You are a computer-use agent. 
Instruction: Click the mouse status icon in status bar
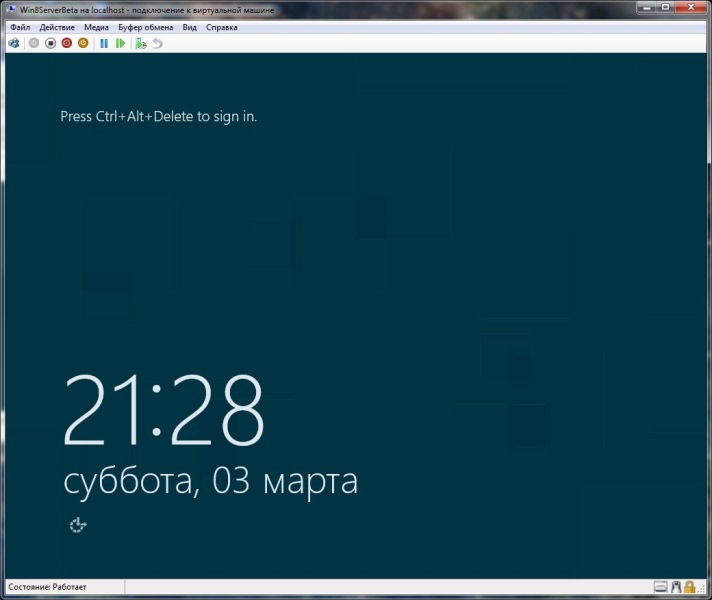pyautogui.click(x=676, y=587)
